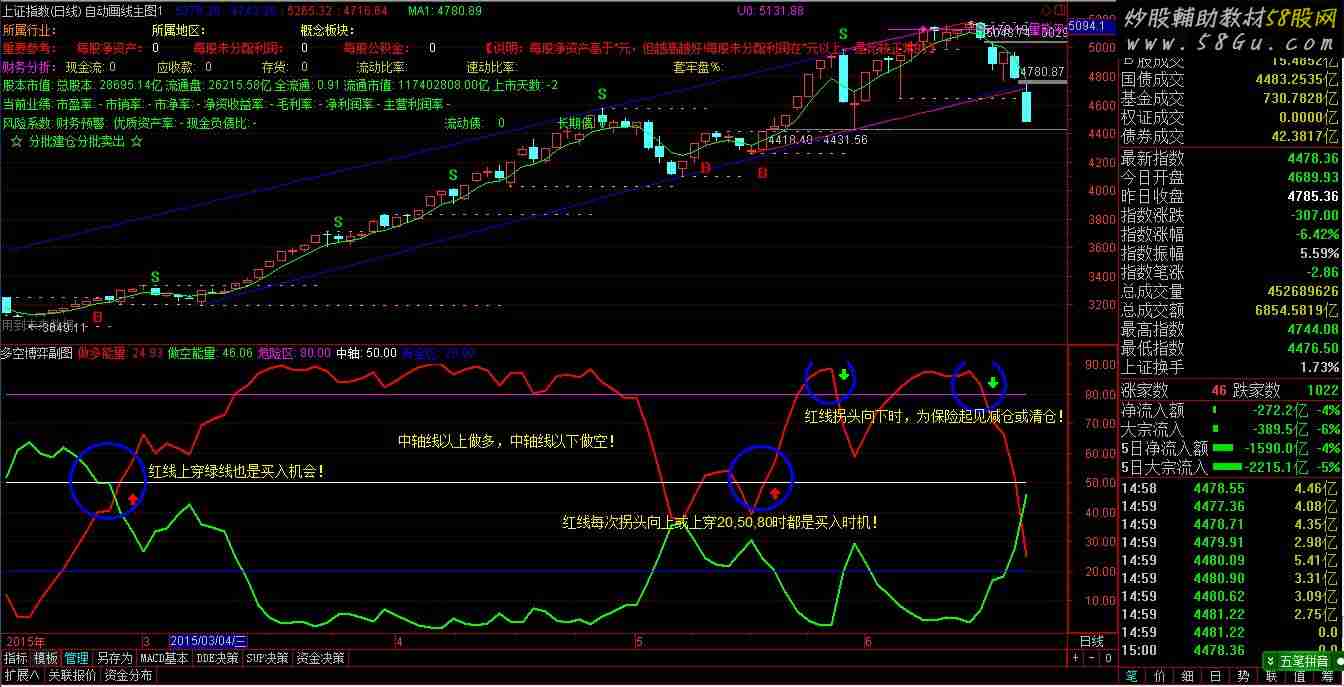Image resolution: width=1344 pixels, height=687 pixels.
Task: Select the 资金决策 tab
Action: pos(321,658)
